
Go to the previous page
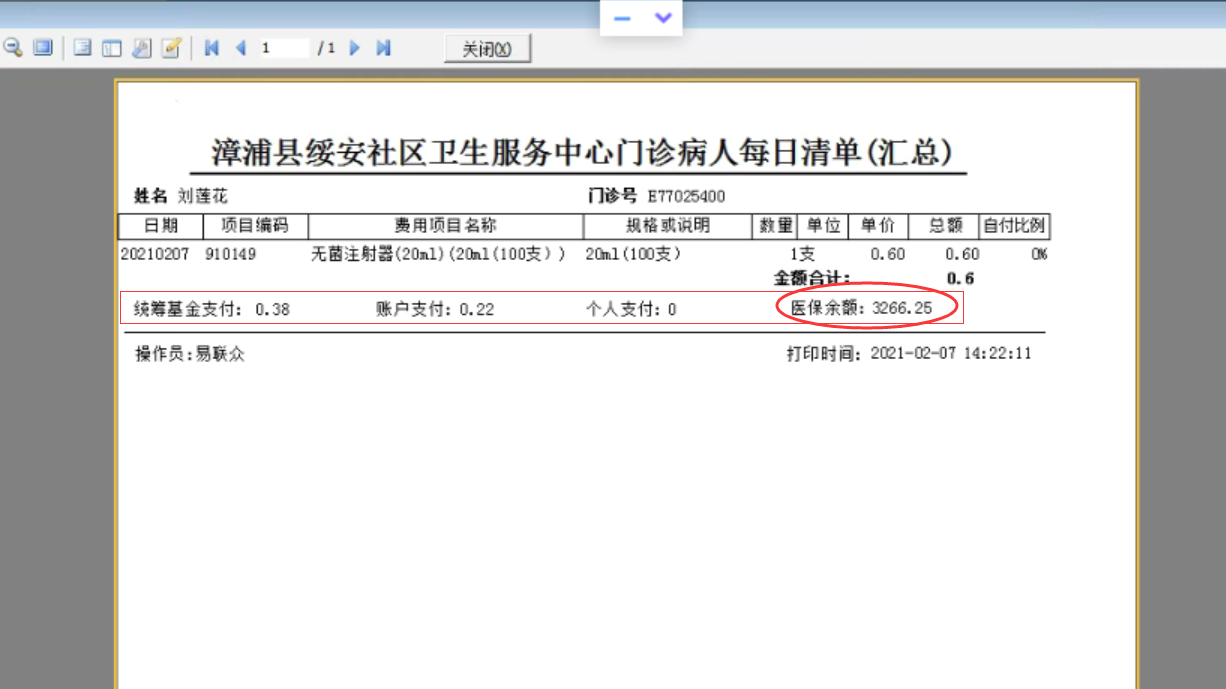click(240, 48)
